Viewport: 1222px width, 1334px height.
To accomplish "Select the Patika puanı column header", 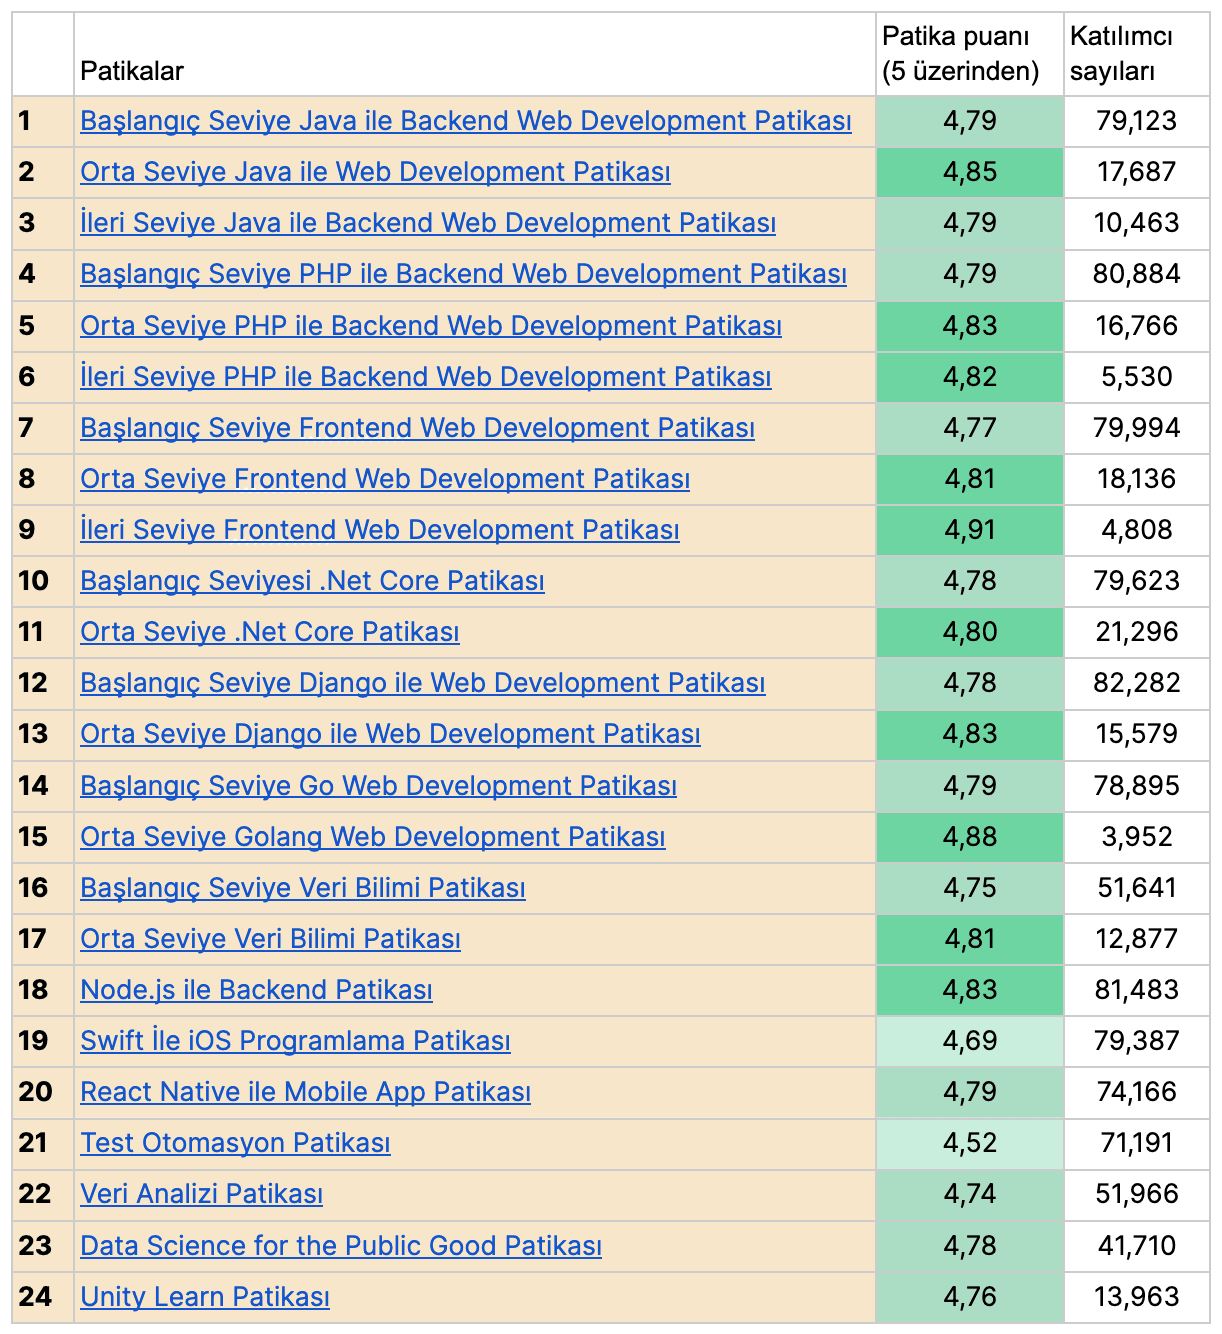I will click(x=968, y=54).
